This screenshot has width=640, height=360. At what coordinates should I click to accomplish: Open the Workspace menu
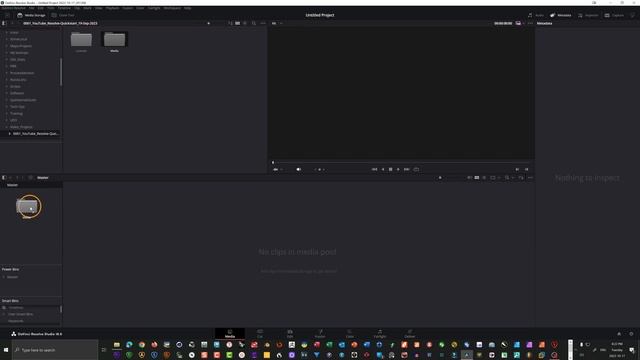point(172,8)
